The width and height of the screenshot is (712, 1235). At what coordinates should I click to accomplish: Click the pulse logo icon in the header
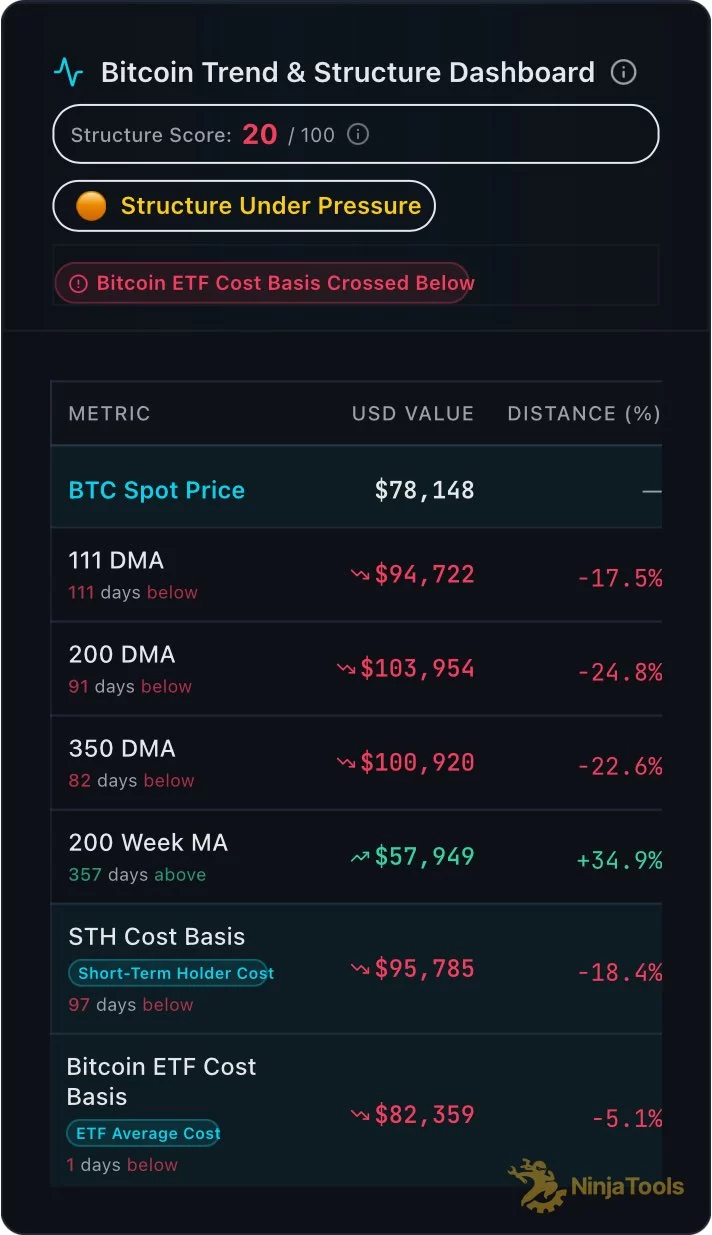pyautogui.click(x=69, y=72)
